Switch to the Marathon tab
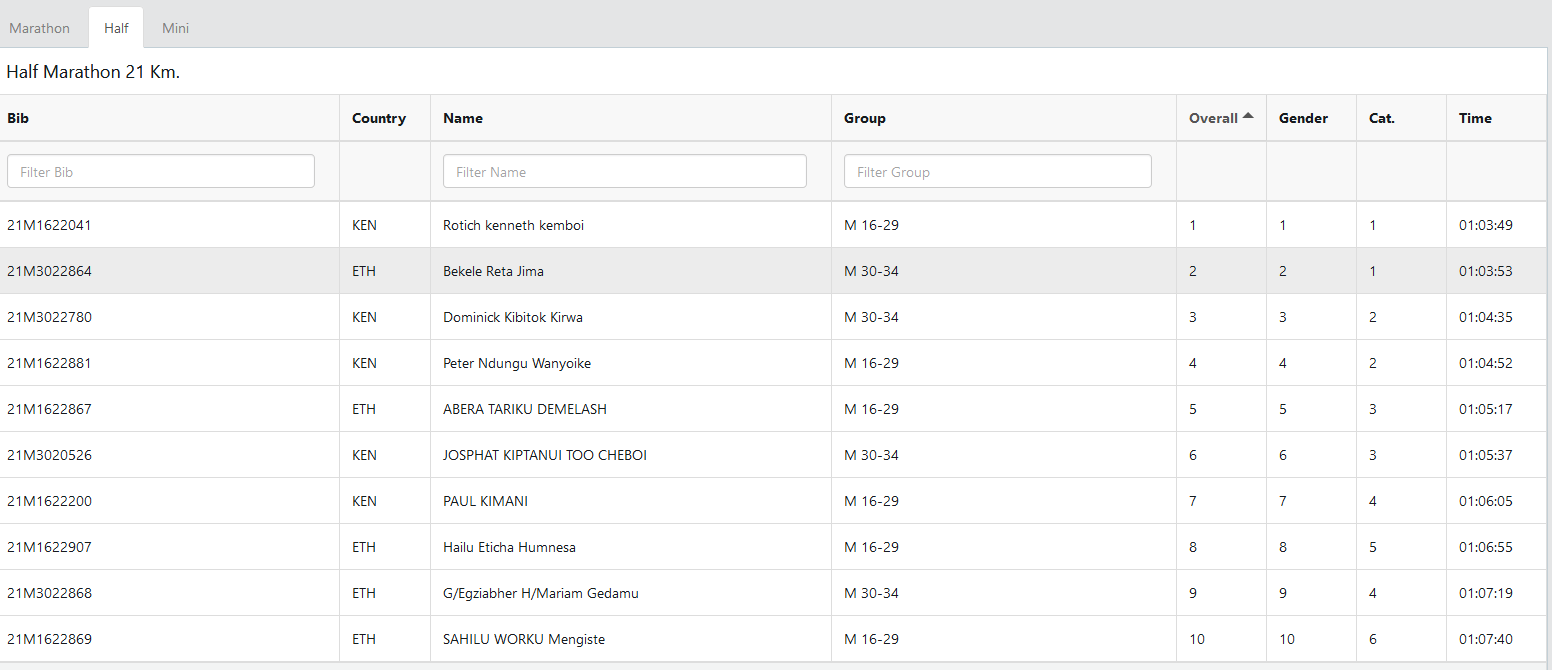 tap(40, 28)
